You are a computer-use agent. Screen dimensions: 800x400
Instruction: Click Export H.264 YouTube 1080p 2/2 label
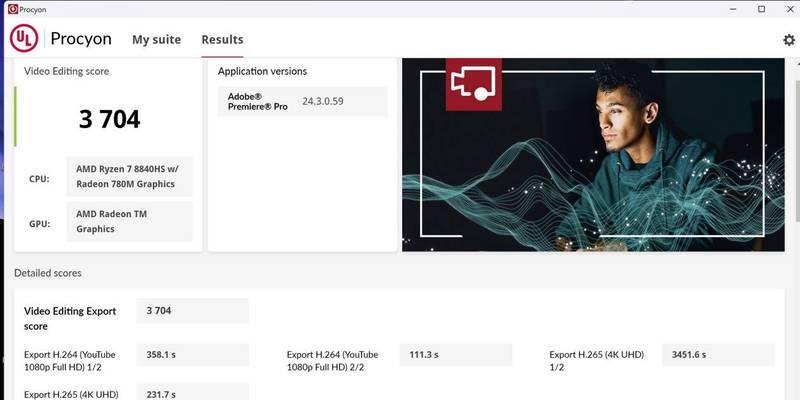point(333,361)
